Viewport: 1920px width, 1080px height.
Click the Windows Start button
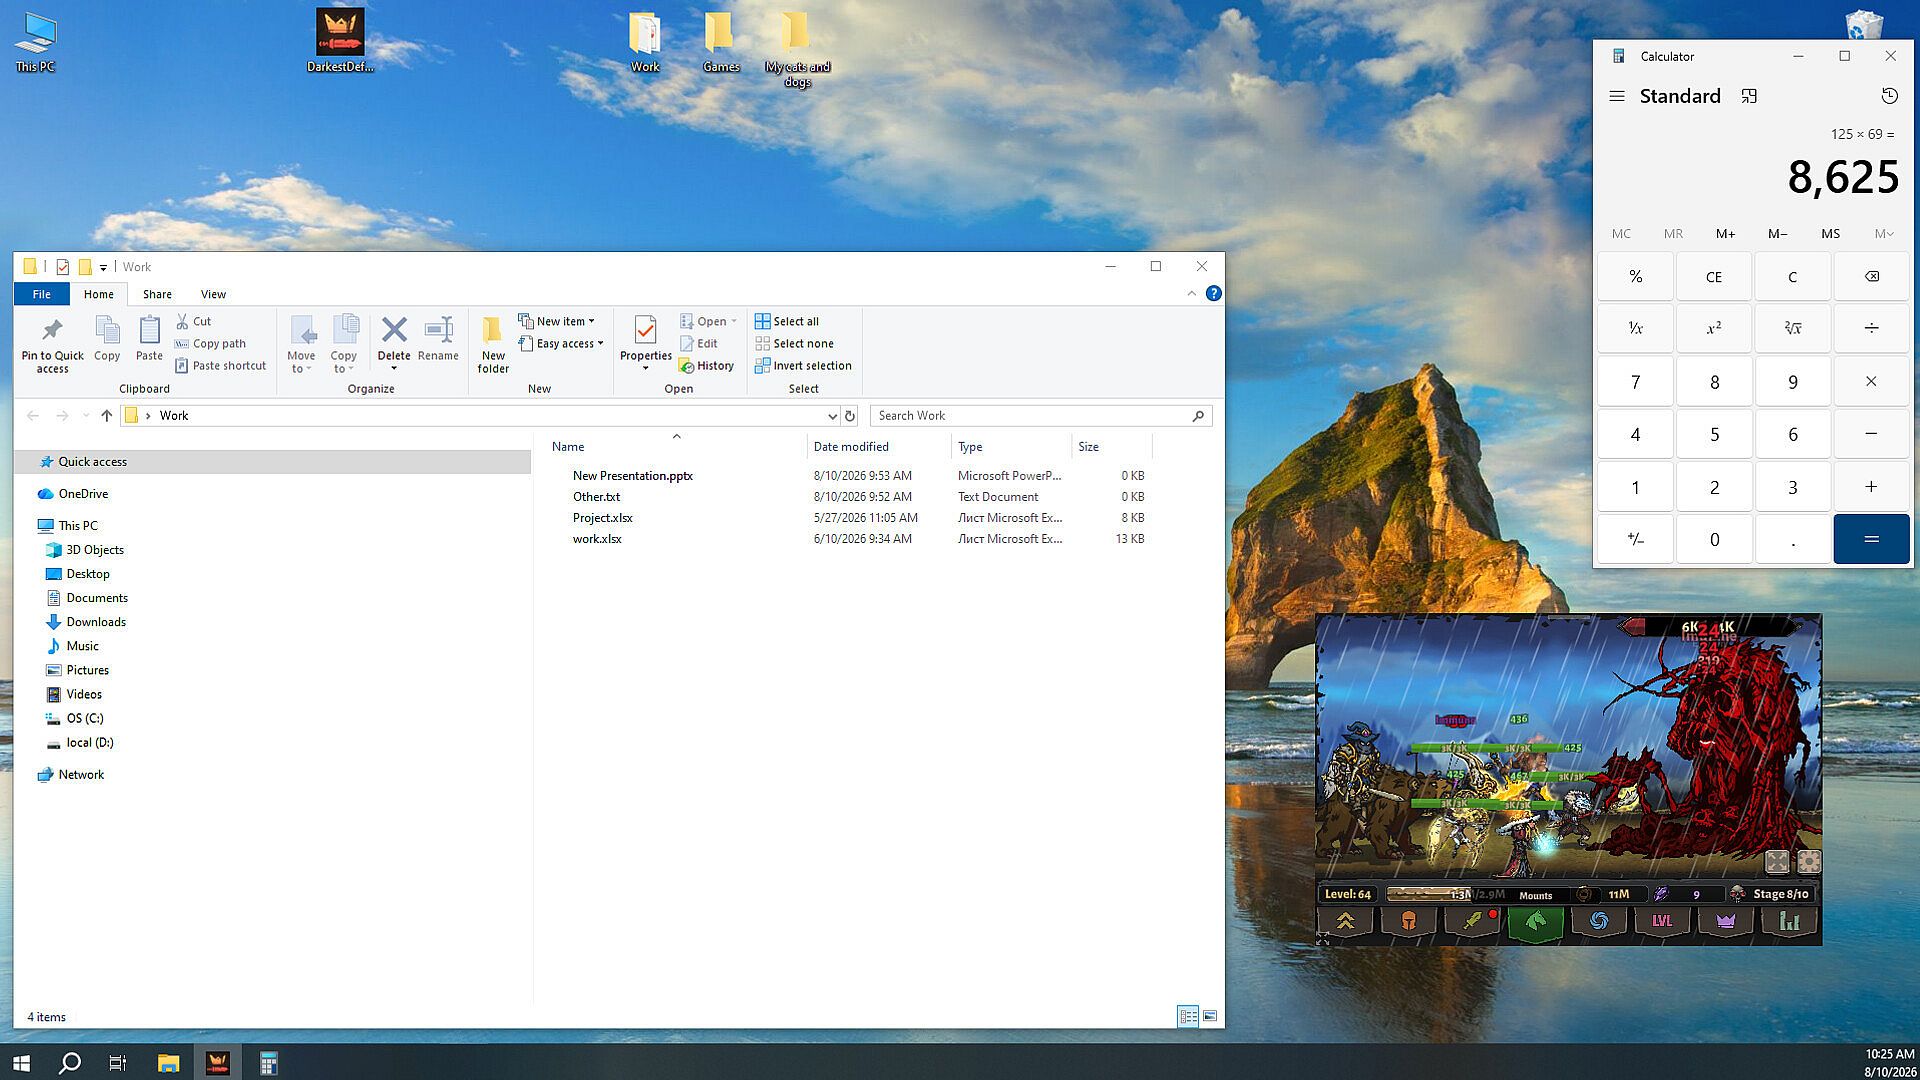(21, 1062)
